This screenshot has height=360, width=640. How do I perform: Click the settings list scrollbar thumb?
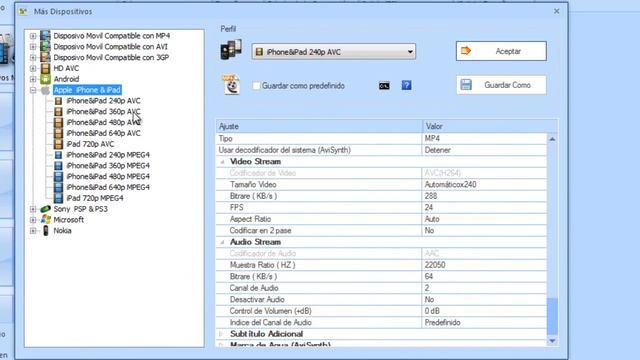pyautogui.click(x=552, y=317)
